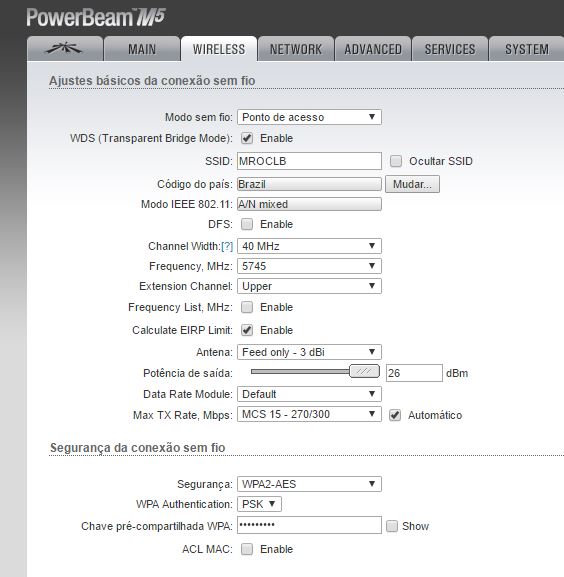
Task: Open the Ubiquiti logo tab
Action: [x=65, y=49]
